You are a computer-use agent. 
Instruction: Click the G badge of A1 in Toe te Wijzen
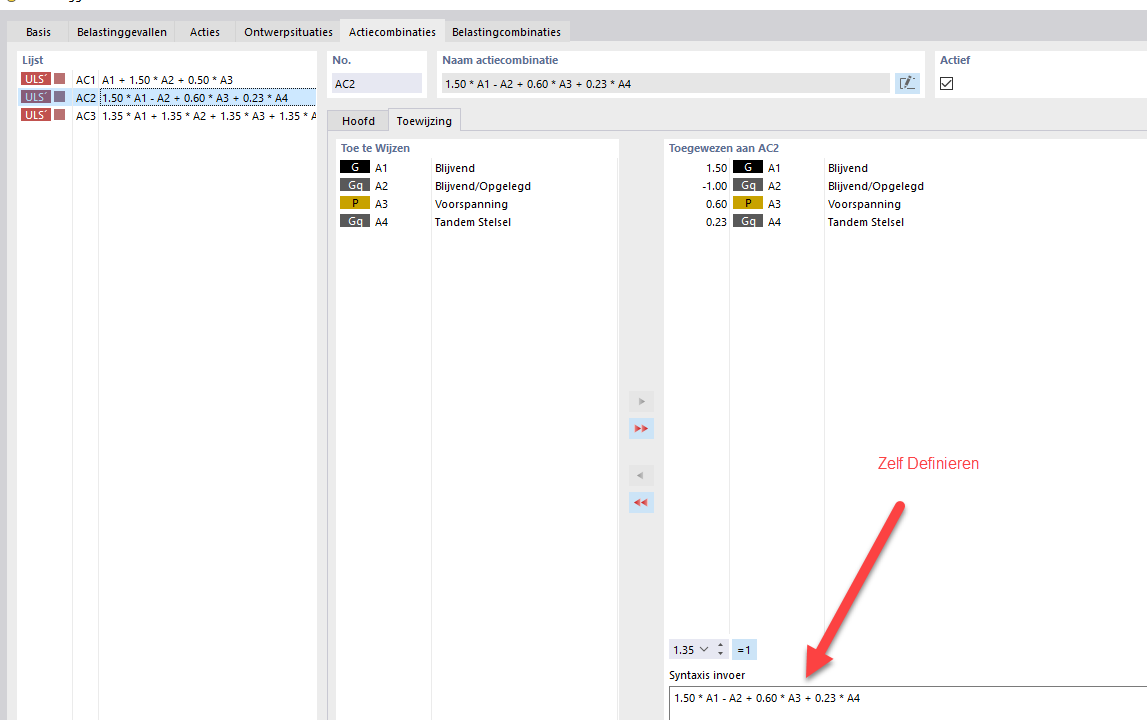355,168
